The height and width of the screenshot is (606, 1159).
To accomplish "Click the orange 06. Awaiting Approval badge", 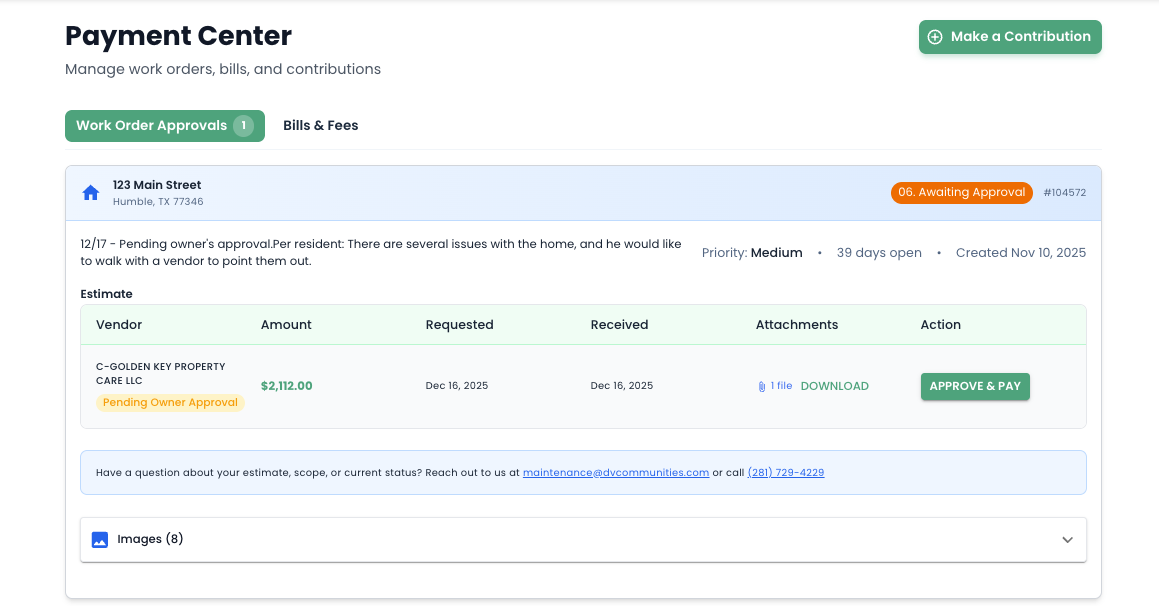I will 961,192.
